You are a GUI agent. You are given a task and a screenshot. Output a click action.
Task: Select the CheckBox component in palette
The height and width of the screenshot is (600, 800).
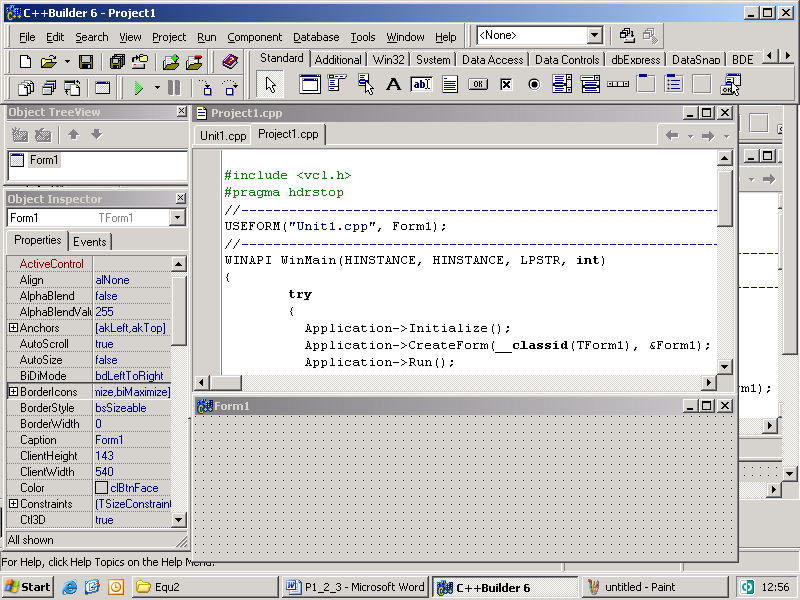506,84
